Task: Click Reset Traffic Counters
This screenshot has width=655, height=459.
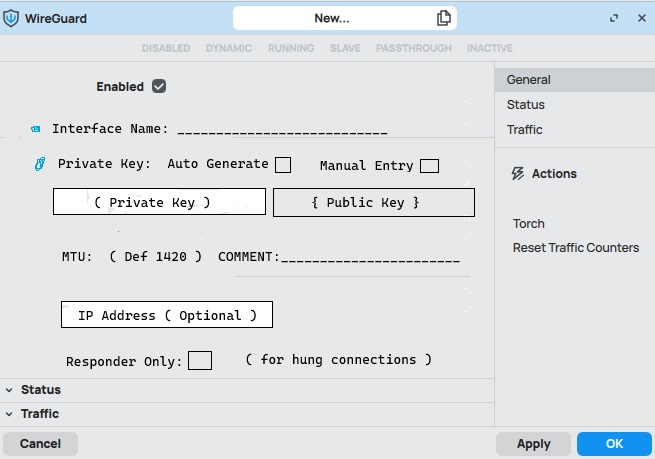Action: 576,248
